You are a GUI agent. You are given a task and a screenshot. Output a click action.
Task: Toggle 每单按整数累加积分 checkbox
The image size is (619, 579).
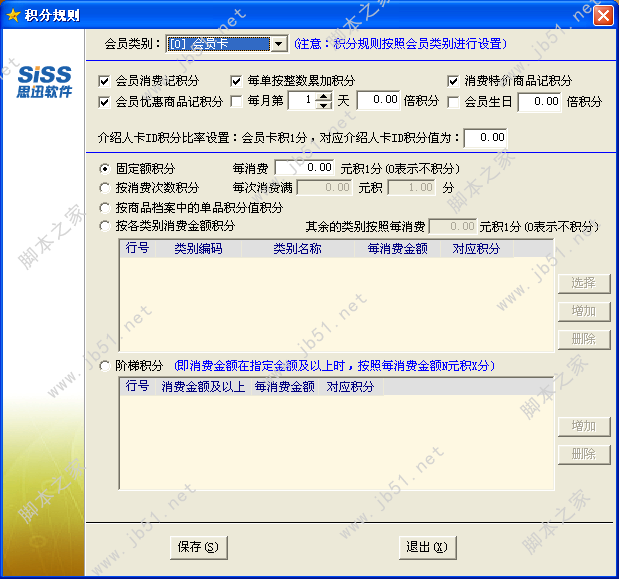click(236, 81)
